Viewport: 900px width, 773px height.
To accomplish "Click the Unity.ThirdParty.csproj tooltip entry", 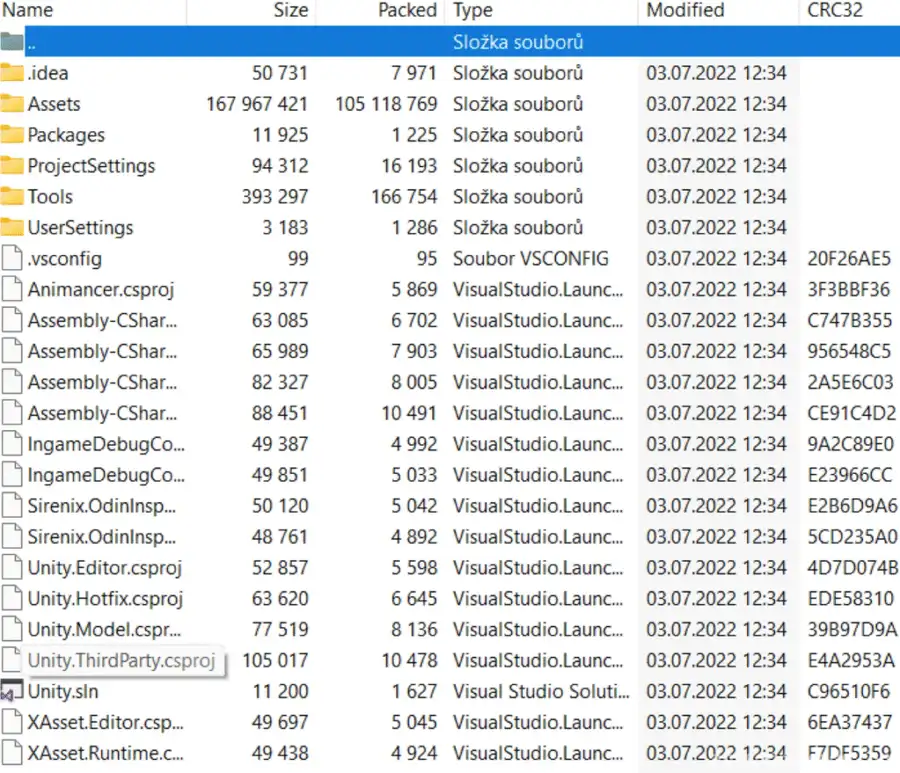I will [120, 661].
